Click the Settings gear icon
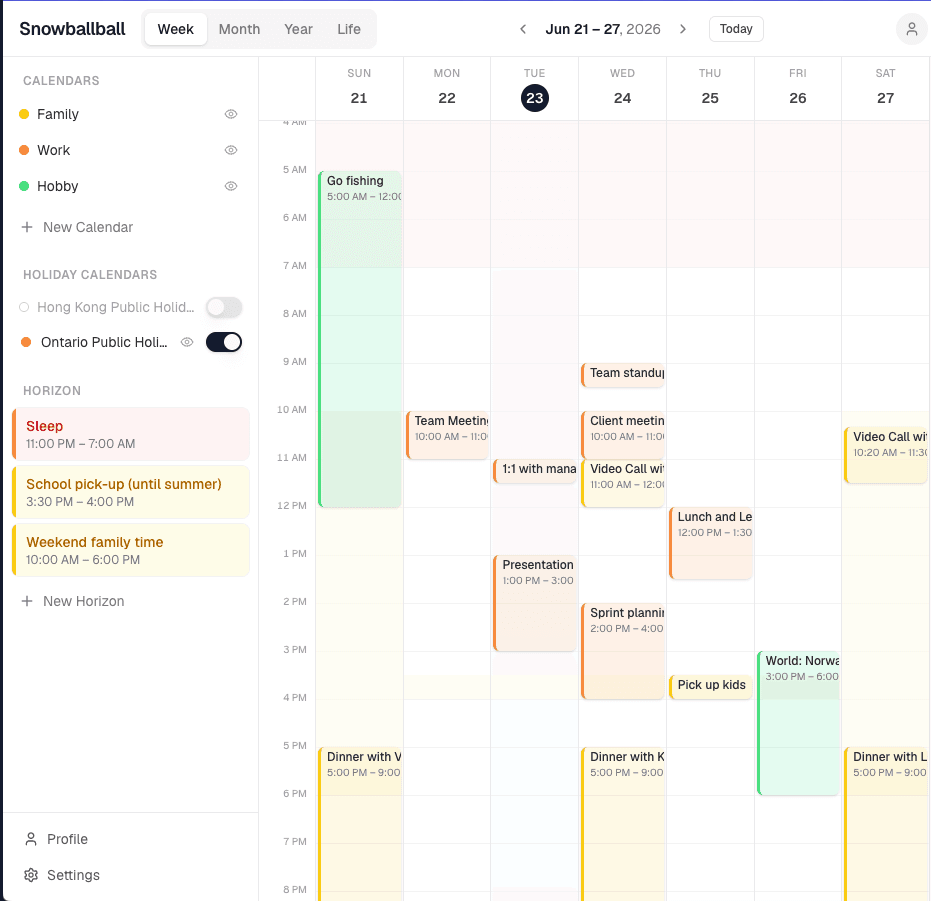 (x=31, y=875)
